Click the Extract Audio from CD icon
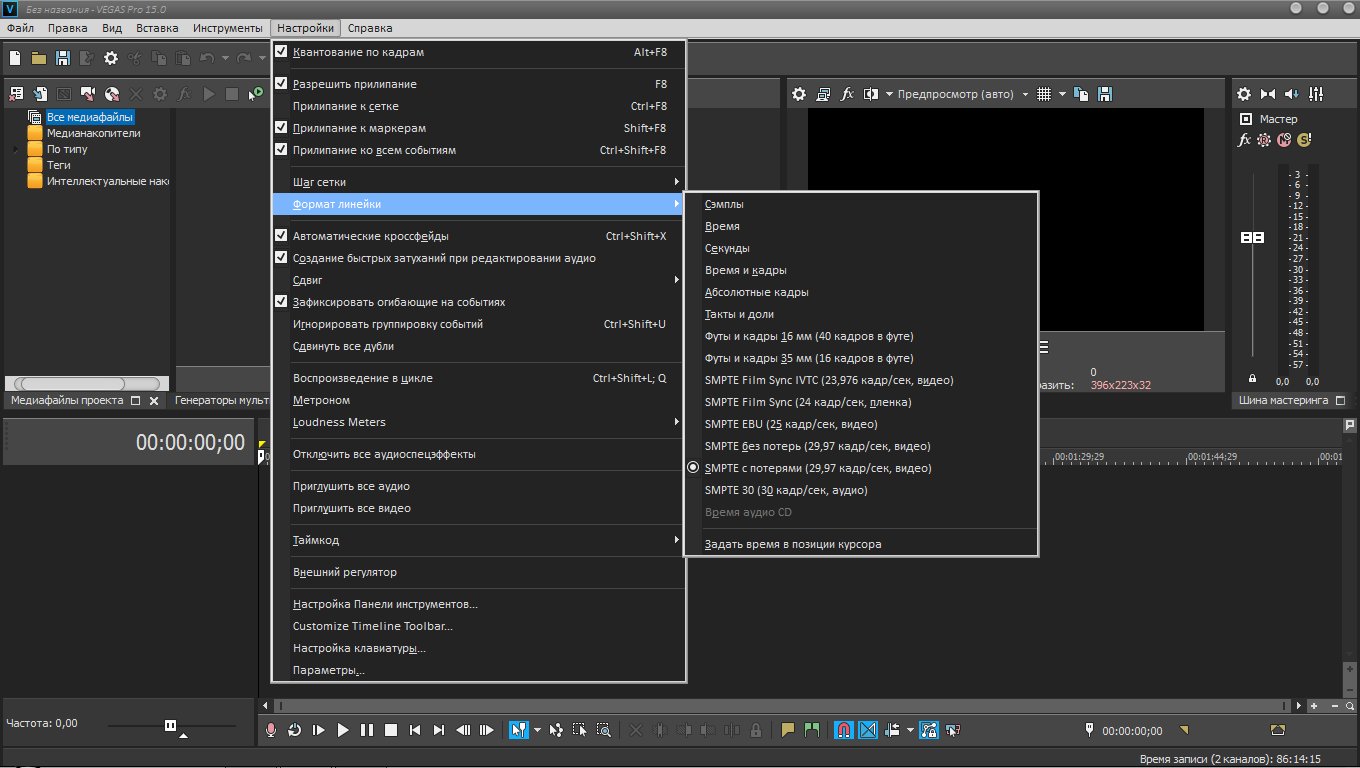 click(112, 94)
